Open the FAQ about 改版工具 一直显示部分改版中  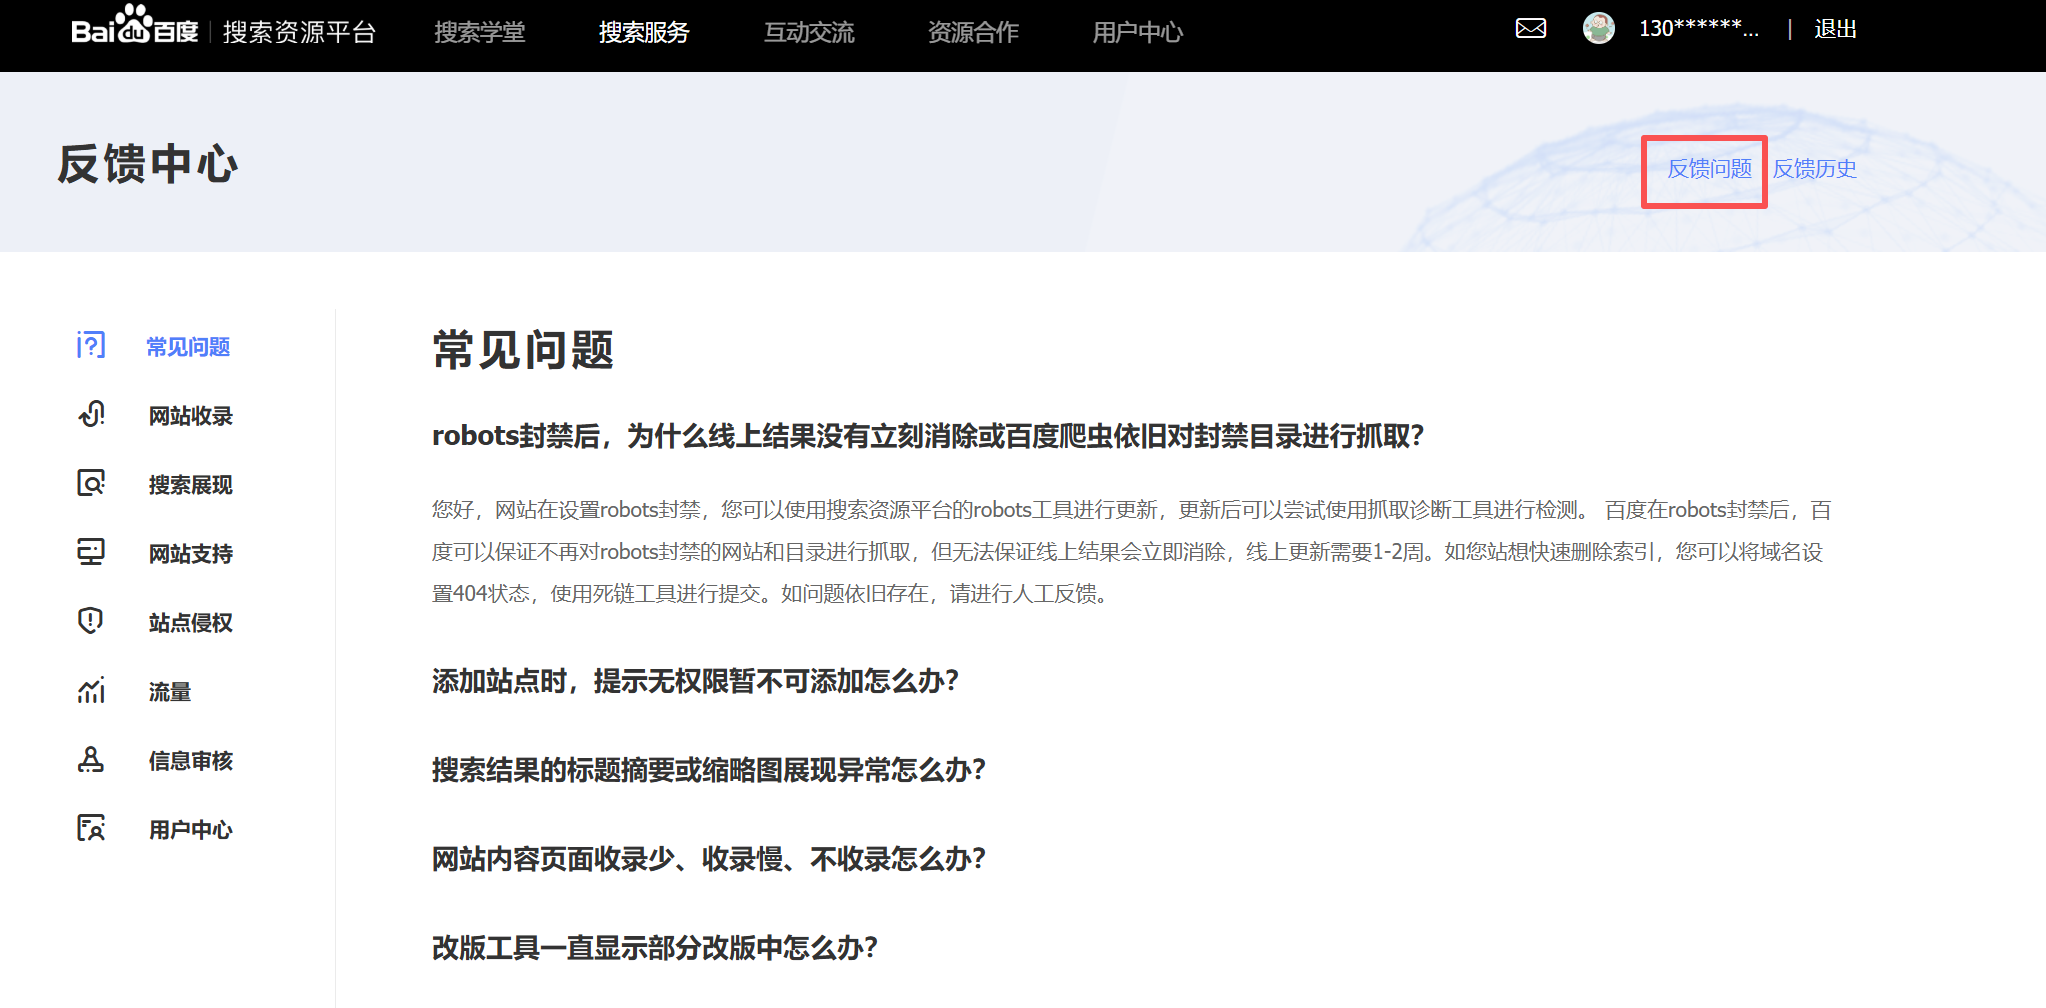[654, 945]
